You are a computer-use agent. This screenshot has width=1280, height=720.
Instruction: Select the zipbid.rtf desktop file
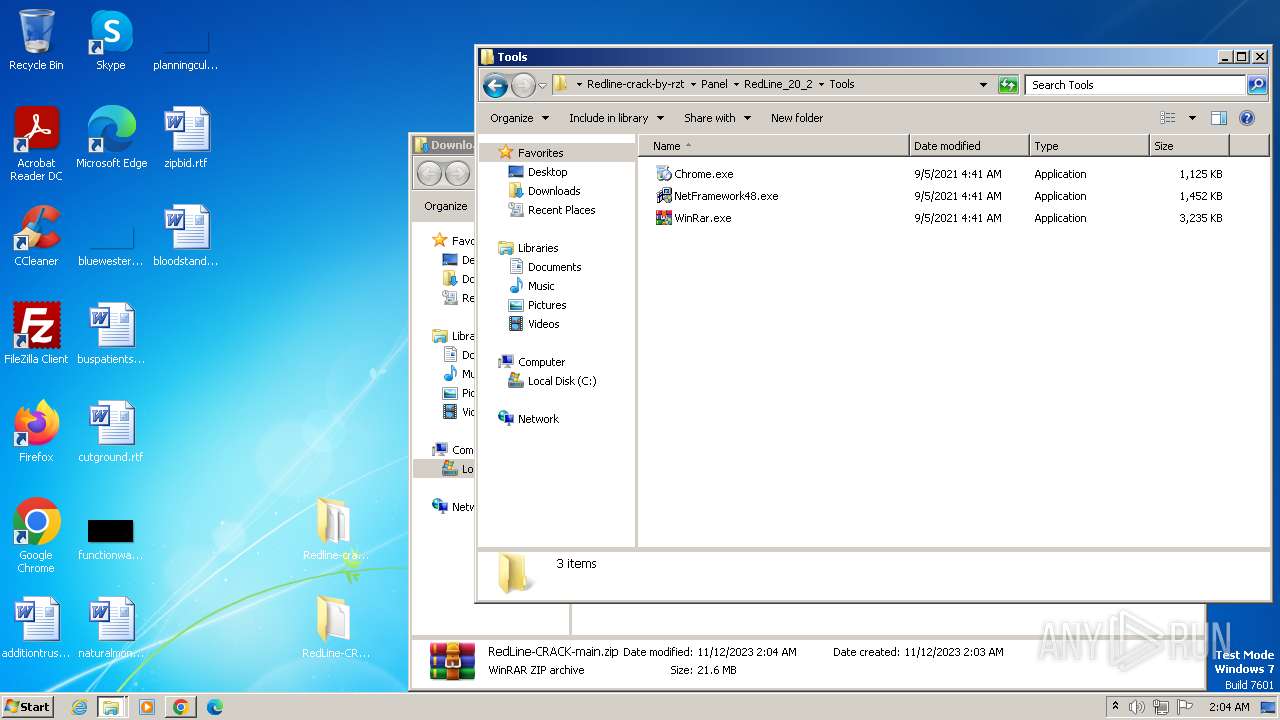click(x=186, y=138)
